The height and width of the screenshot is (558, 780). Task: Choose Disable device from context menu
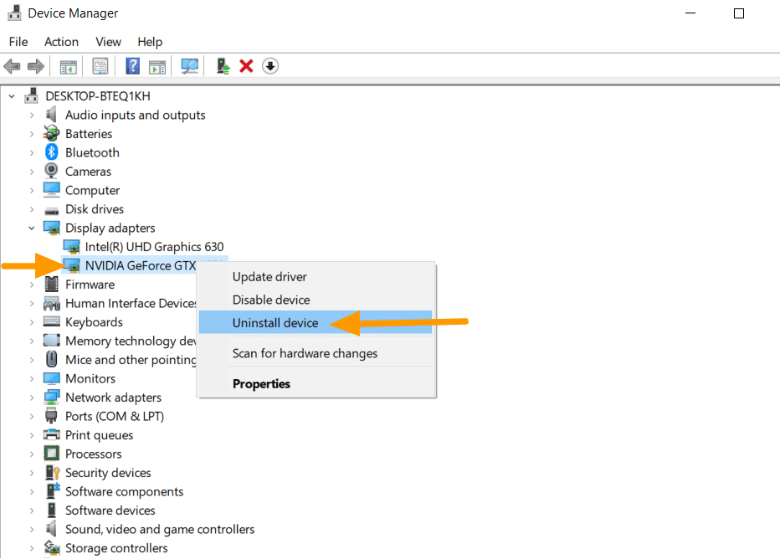[x=317, y=300]
